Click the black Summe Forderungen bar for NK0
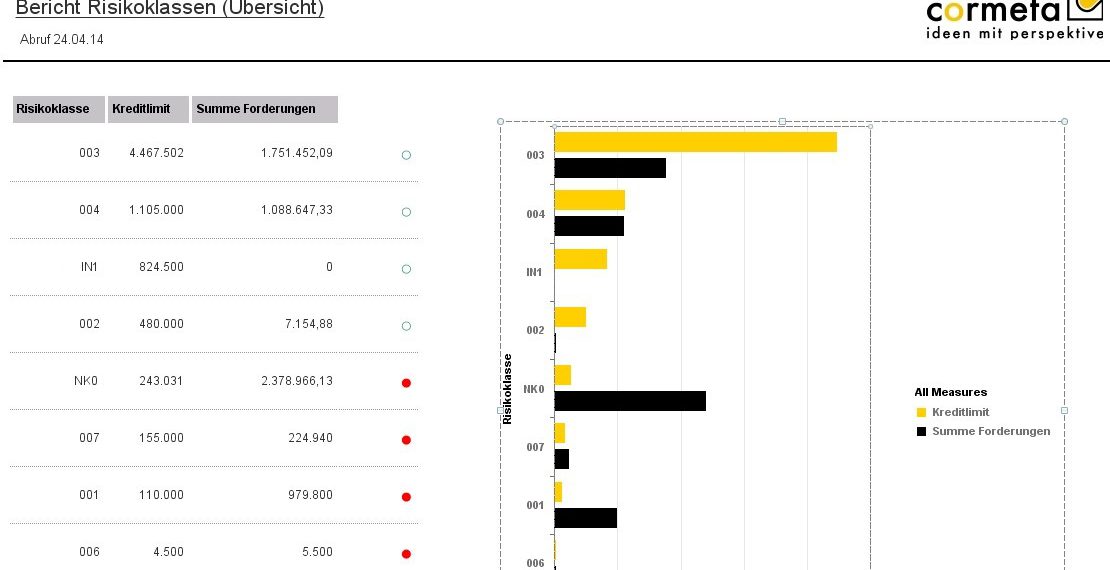 pyautogui.click(x=630, y=401)
